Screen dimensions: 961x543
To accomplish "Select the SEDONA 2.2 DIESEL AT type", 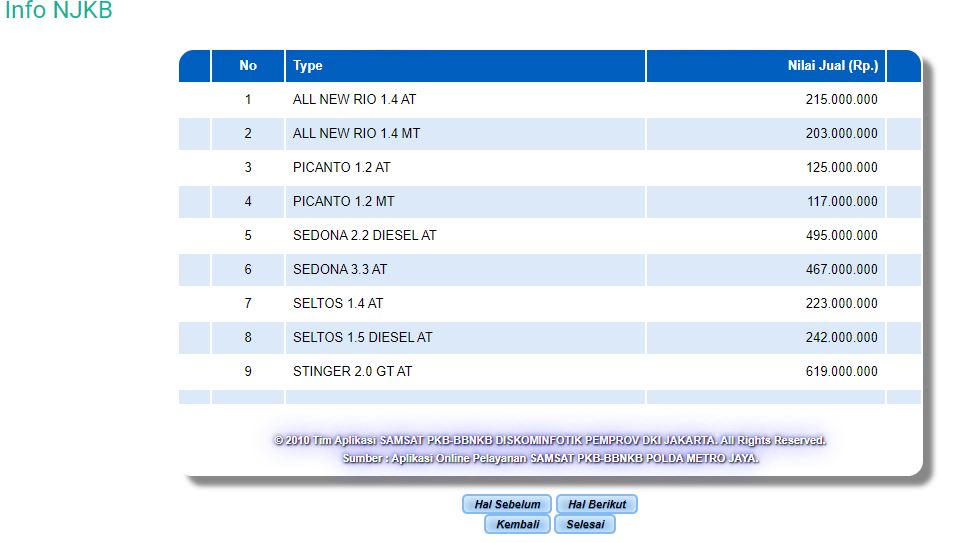I will pyautogui.click(x=365, y=235).
